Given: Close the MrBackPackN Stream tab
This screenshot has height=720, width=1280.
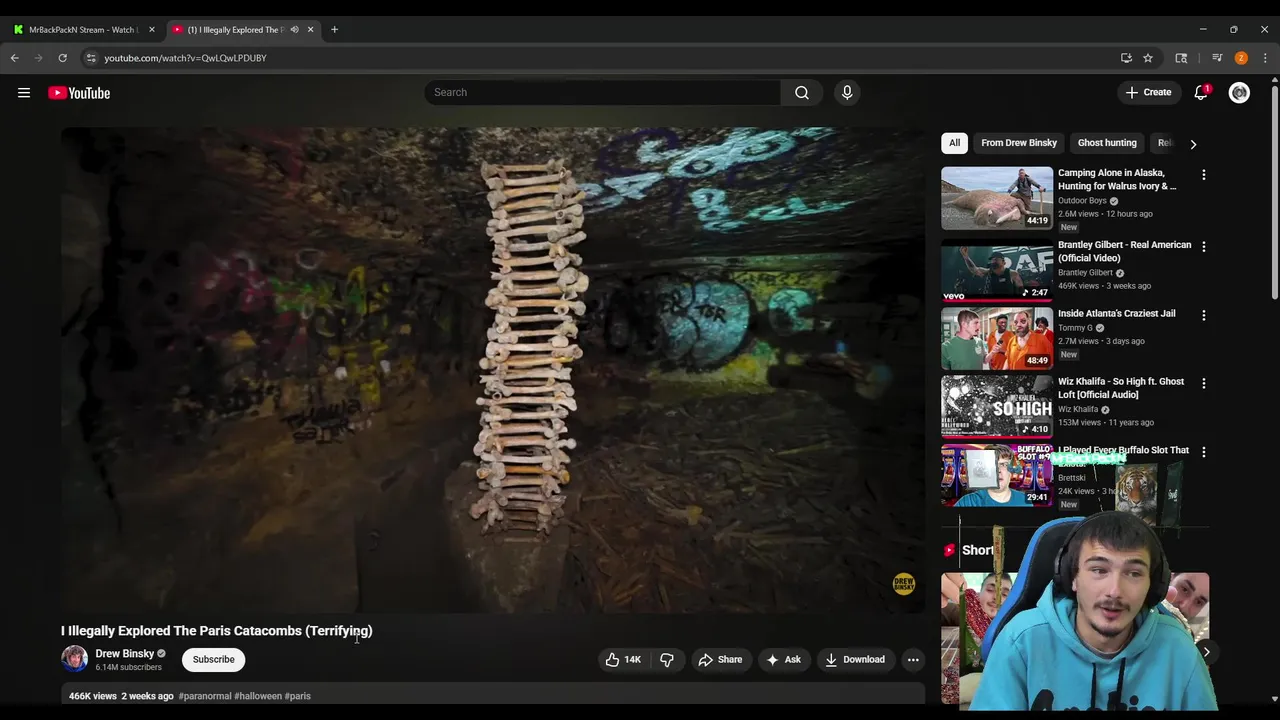Looking at the screenshot, I should pyautogui.click(x=152, y=30).
